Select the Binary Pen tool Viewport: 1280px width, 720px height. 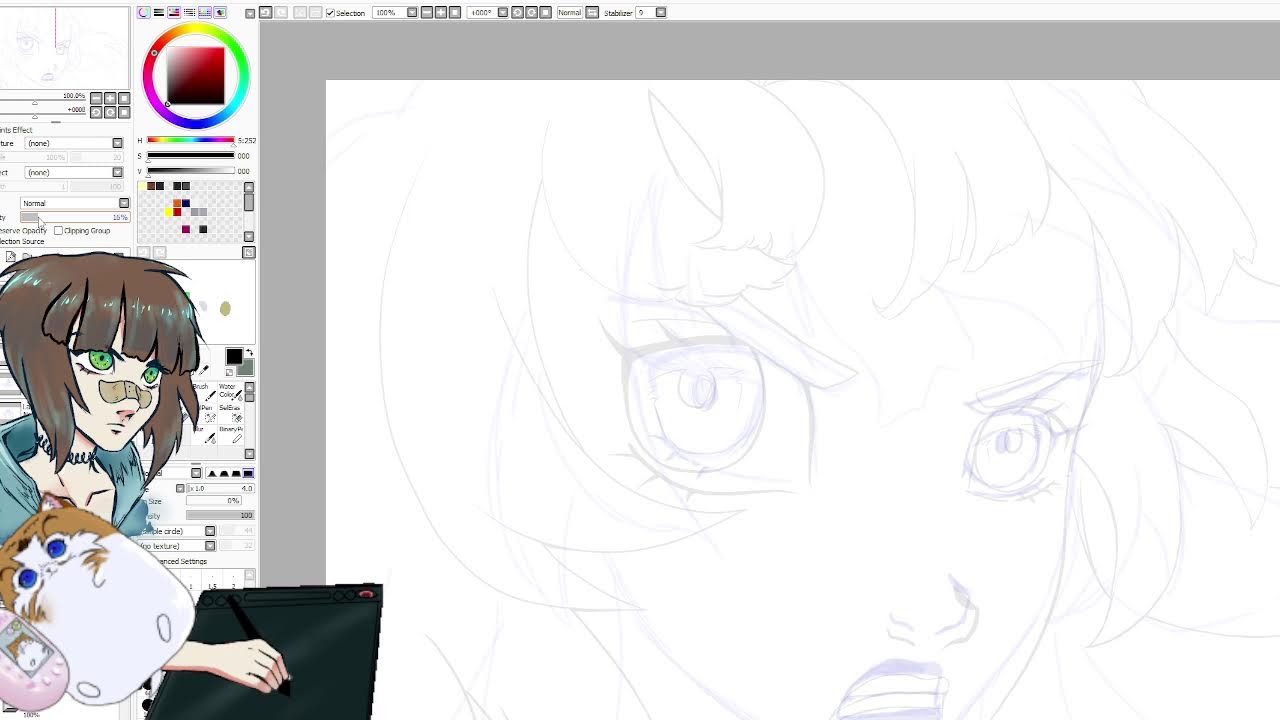[230, 436]
